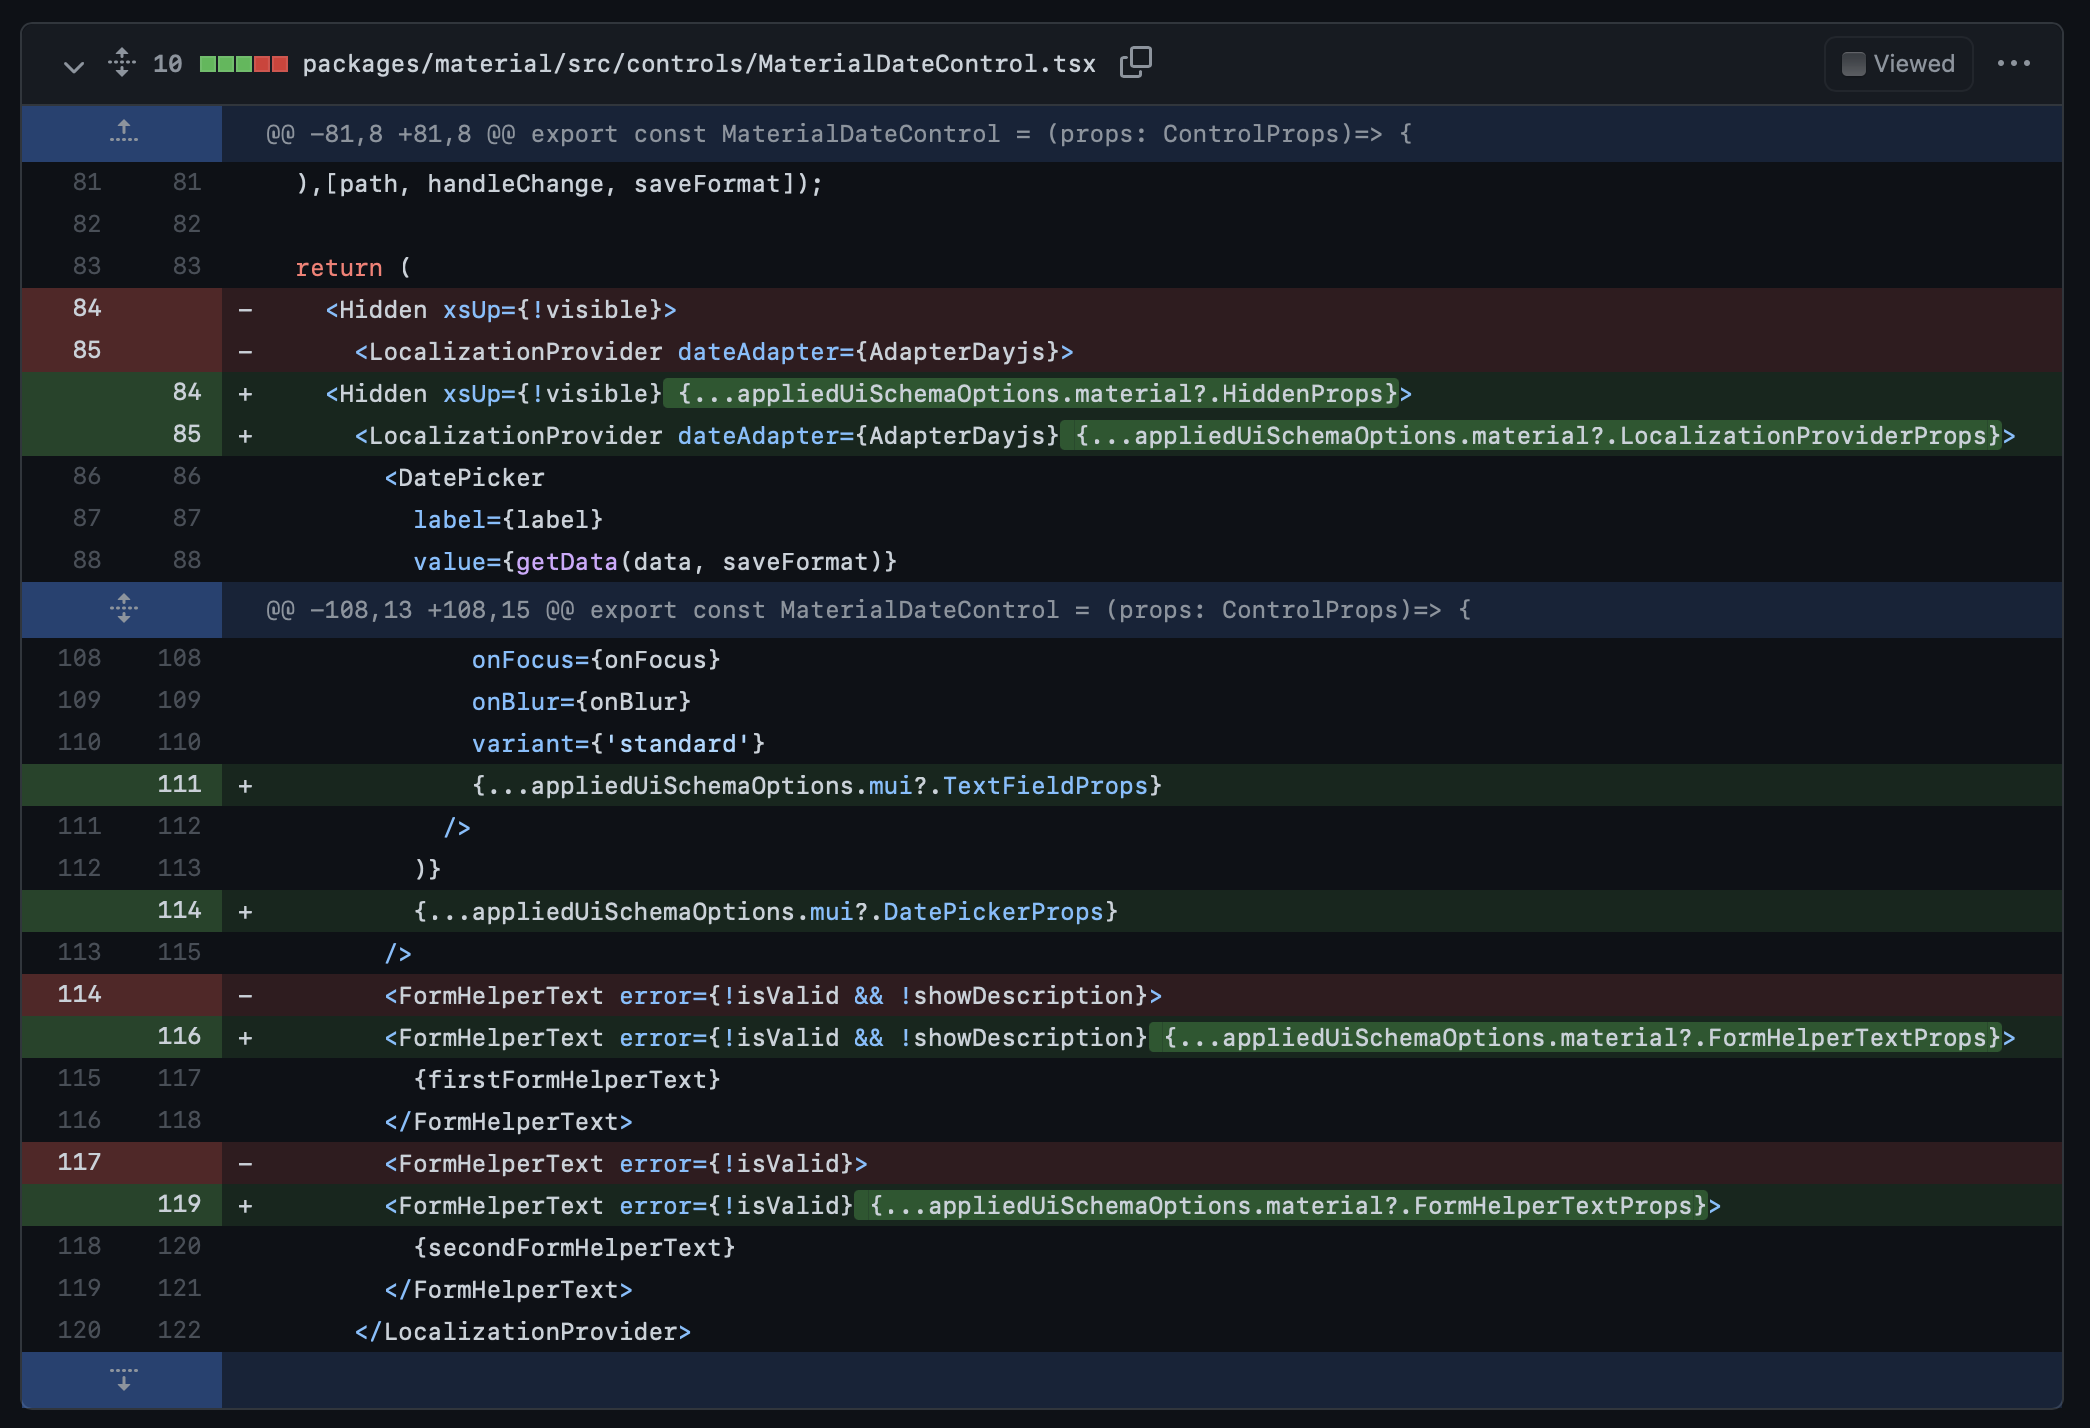Click highlighted HiddenProps spread in added line
Screen dimensions: 2090x1428
[x=1031, y=394]
